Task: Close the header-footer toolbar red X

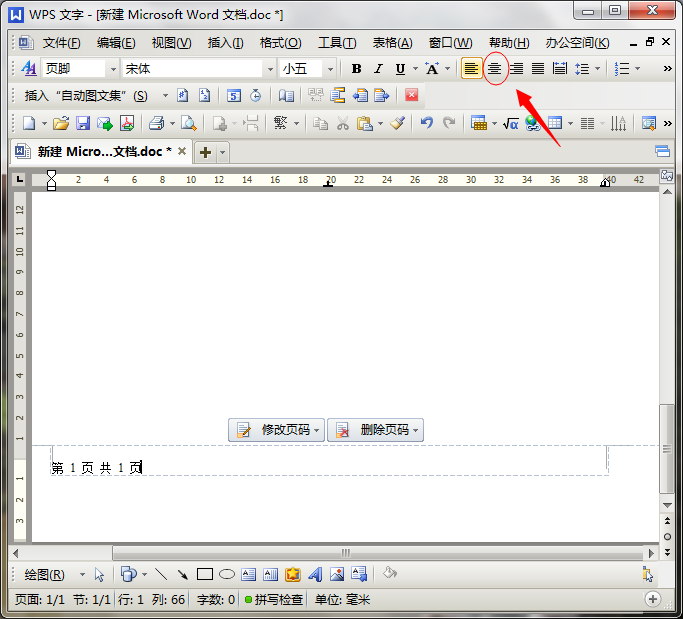Action: click(412, 95)
